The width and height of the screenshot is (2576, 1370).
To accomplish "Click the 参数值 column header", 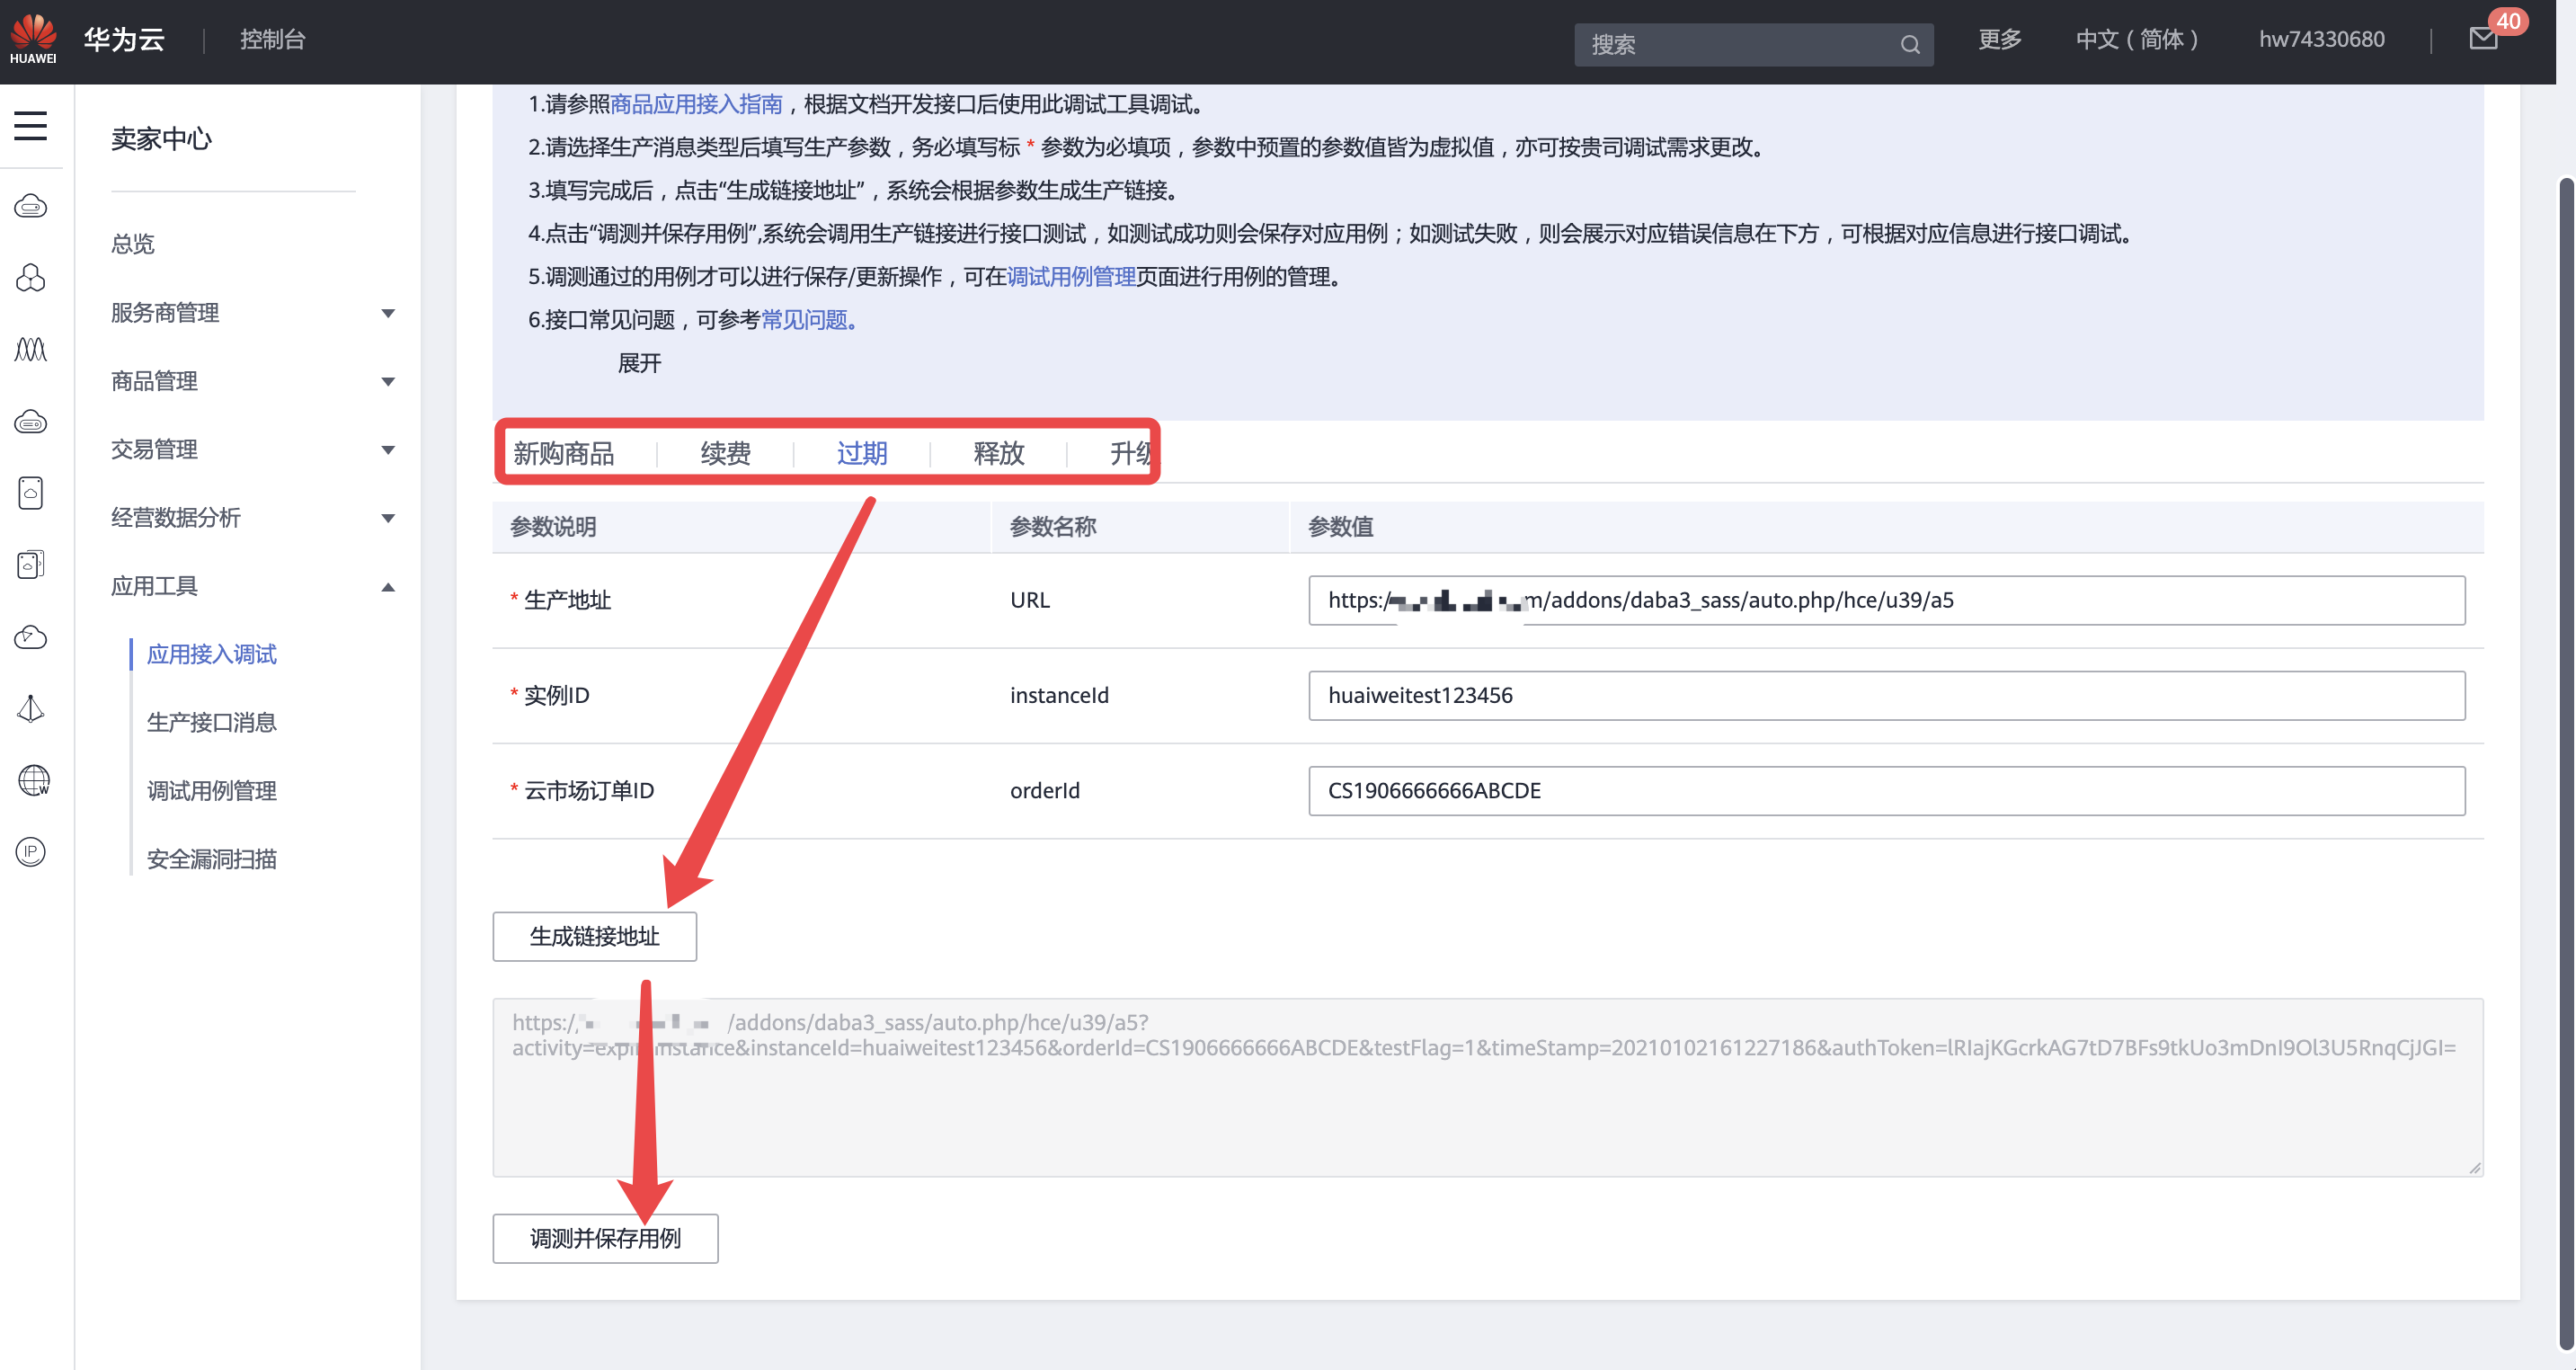I will tap(1341, 527).
